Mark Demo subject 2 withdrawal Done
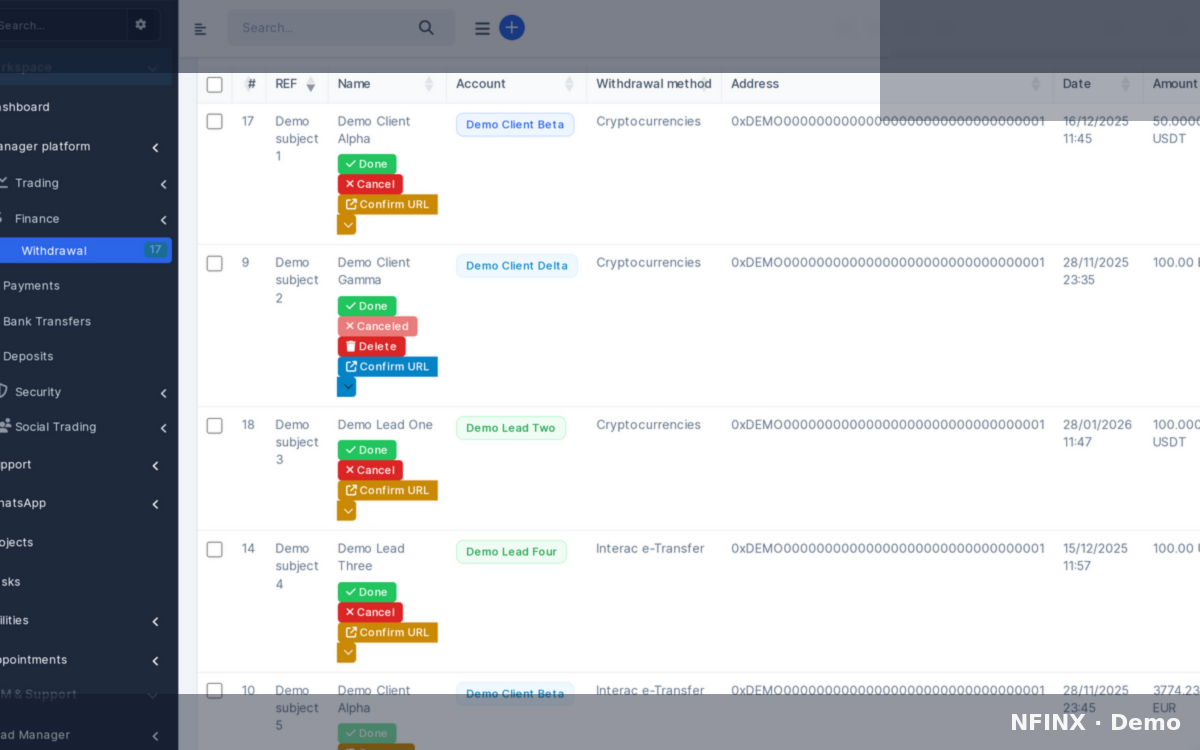The height and width of the screenshot is (750, 1200). pyautogui.click(x=367, y=306)
